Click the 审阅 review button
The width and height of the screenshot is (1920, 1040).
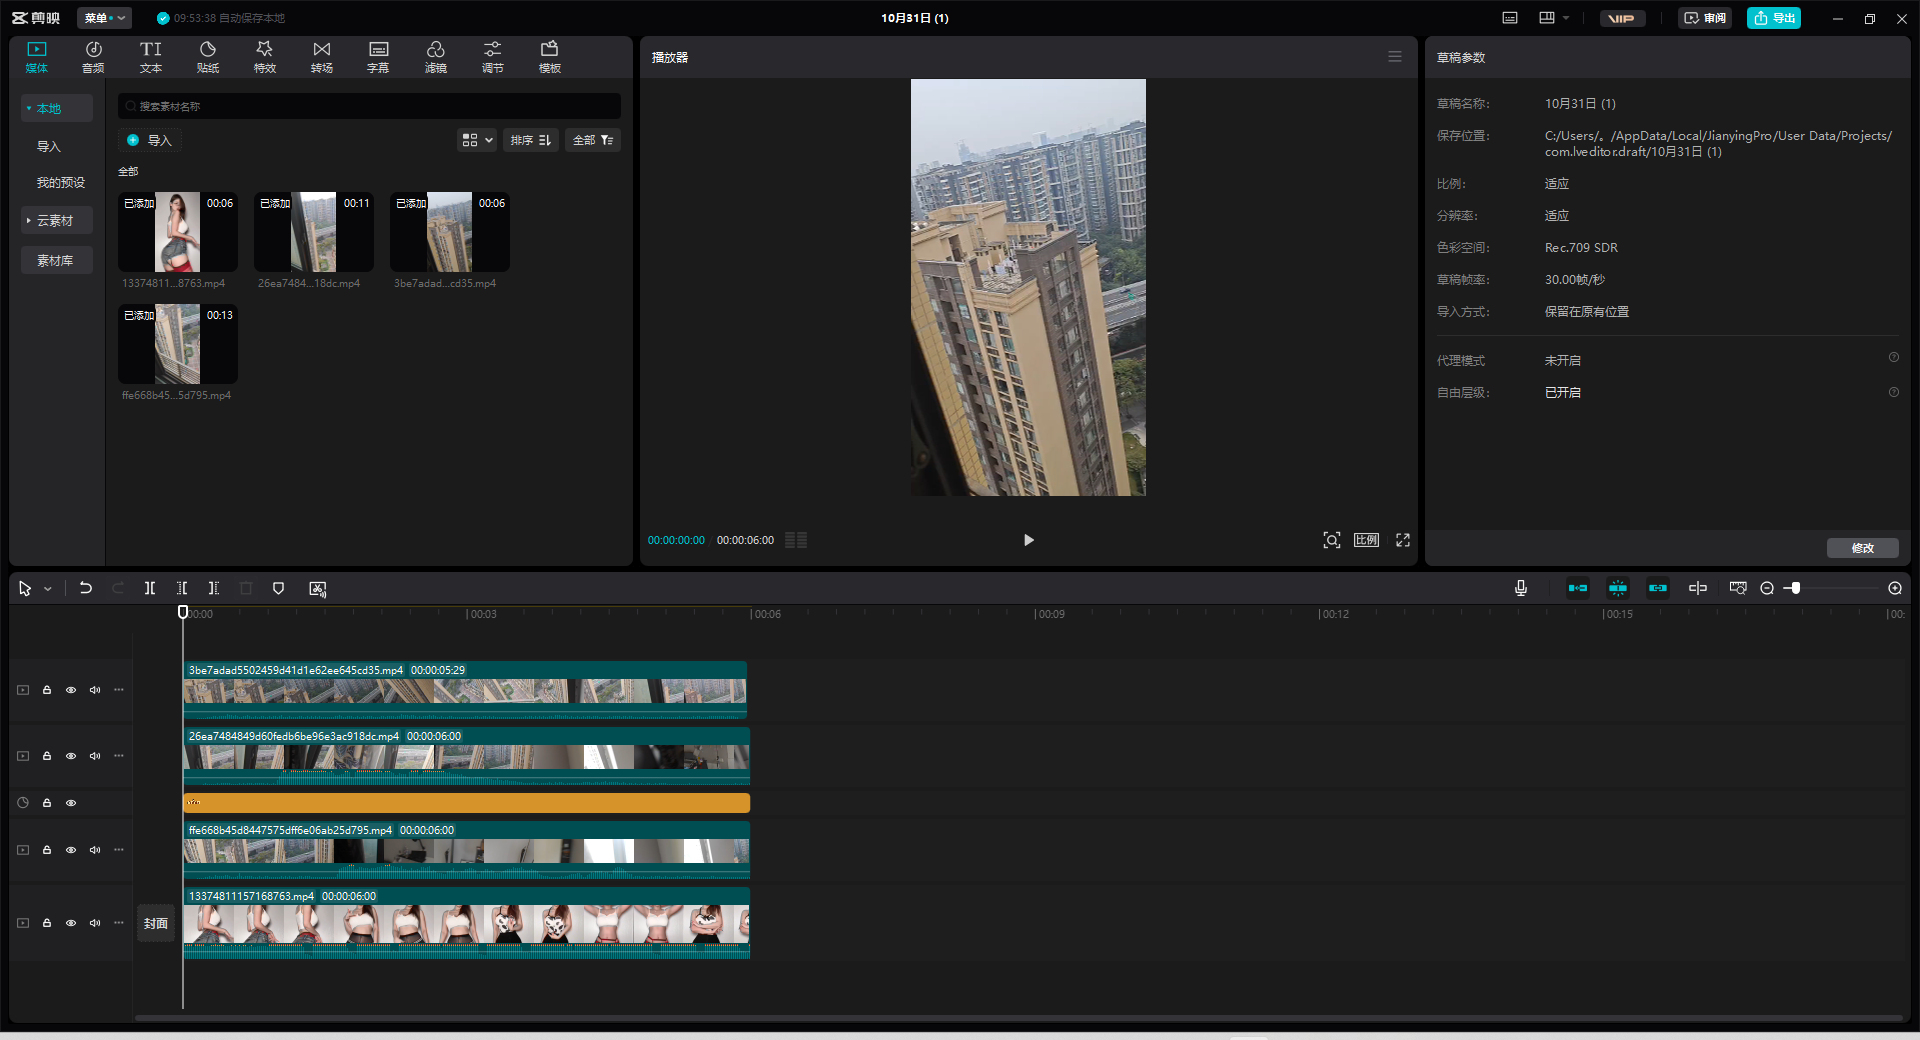coord(1705,18)
